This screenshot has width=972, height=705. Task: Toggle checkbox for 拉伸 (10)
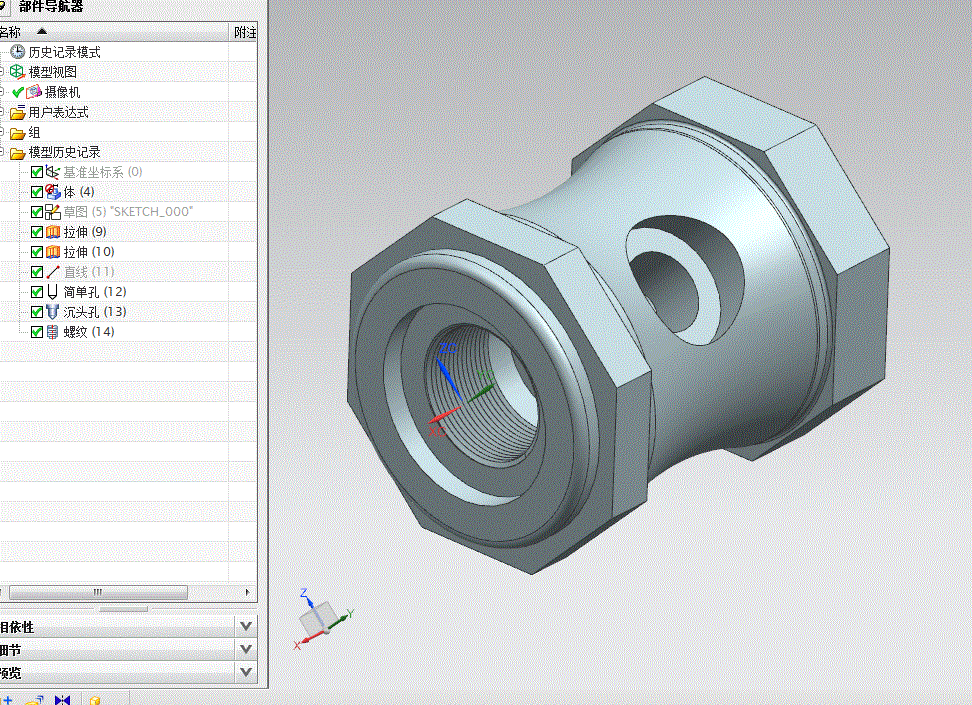coord(37,252)
